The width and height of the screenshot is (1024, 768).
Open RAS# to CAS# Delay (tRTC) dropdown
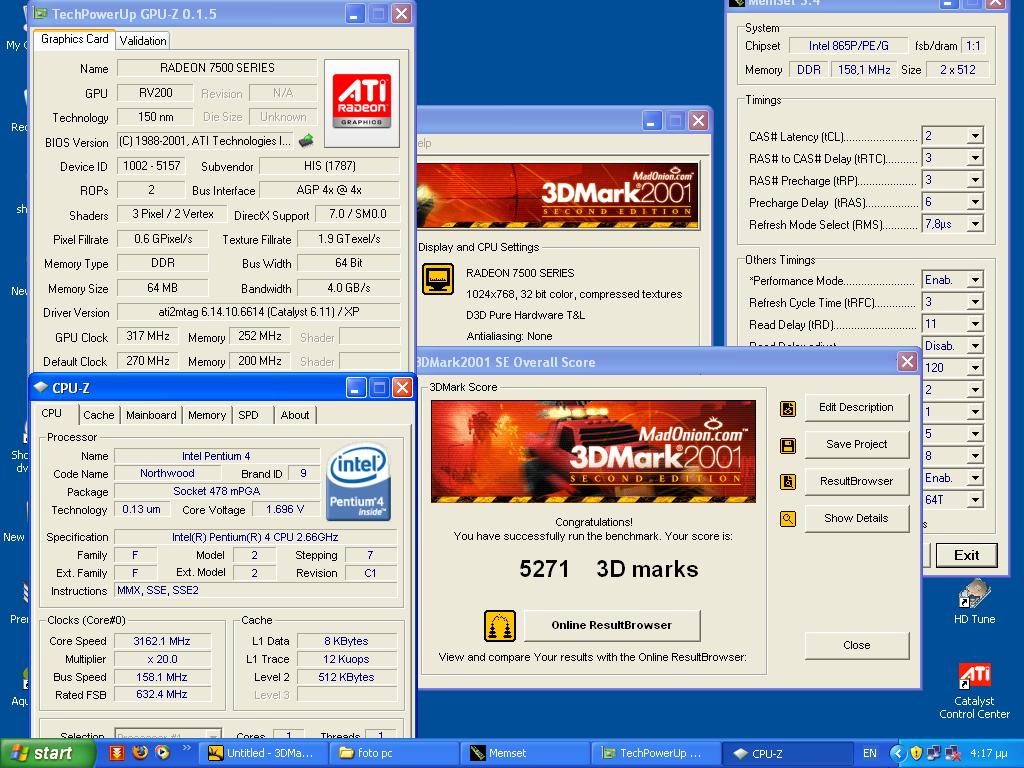click(x=975, y=158)
